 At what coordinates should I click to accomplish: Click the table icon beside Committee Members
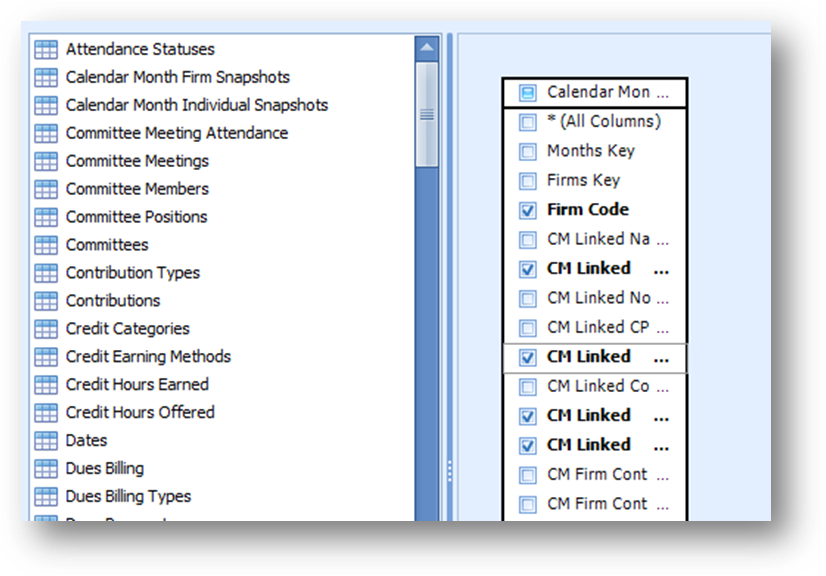point(46,189)
